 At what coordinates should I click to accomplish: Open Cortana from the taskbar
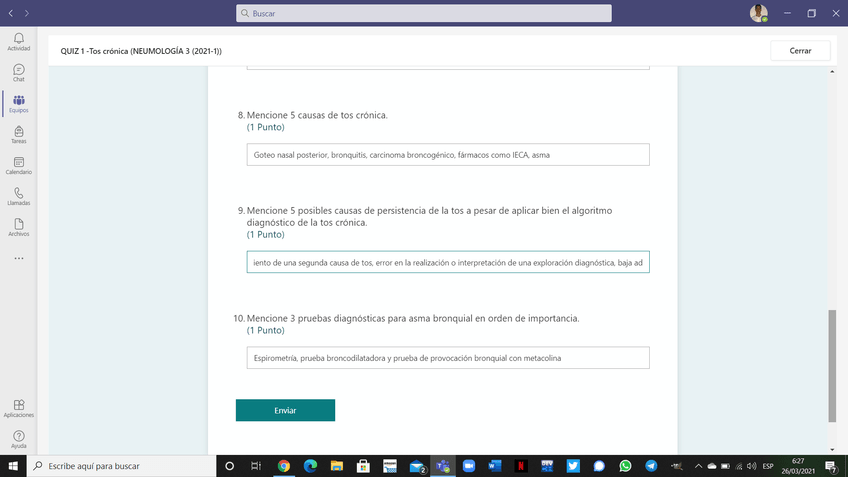pyautogui.click(x=229, y=466)
